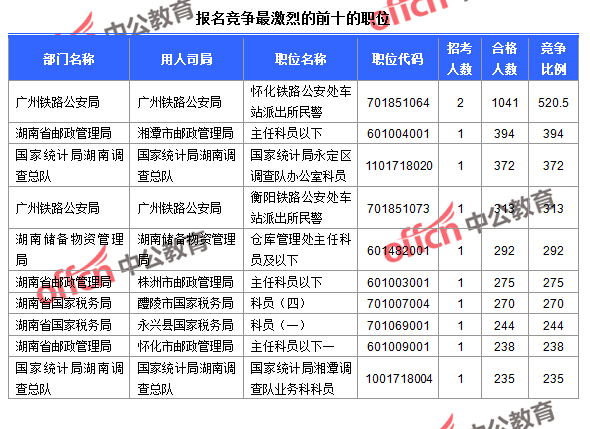Click 广州铁路公安局 department in first row
This screenshot has height=429, width=590.
pyautogui.click(x=57, y=102)
